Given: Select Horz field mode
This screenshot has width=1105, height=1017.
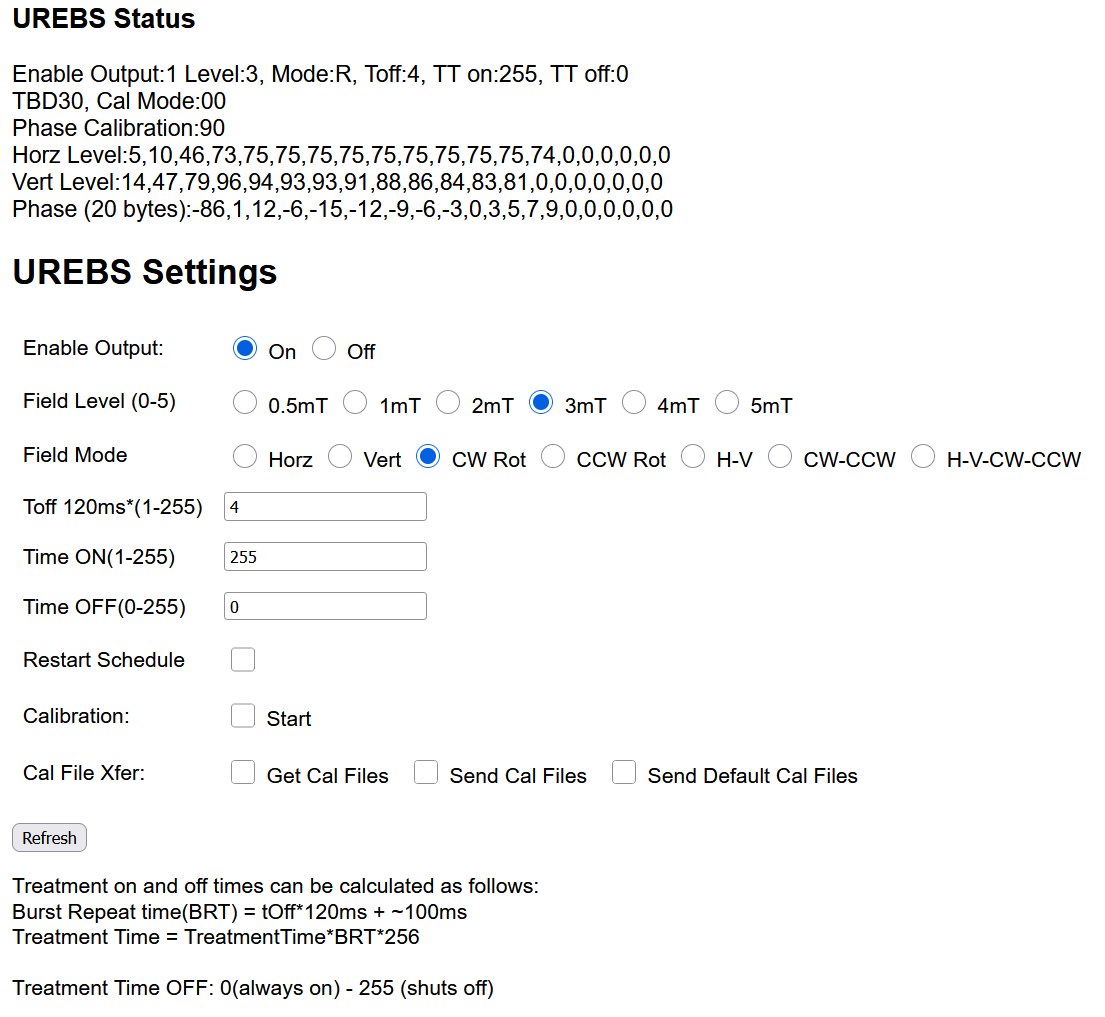Looking at the screenshot, I should [x=245, y=457].
